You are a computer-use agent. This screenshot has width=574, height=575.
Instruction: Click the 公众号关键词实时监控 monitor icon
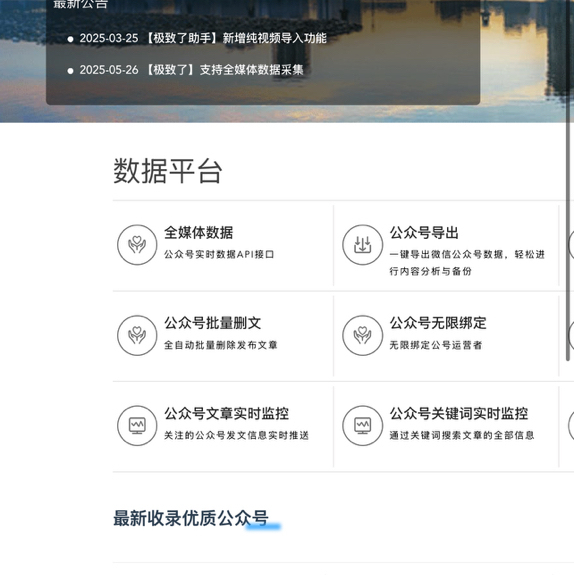click(362, 425)
